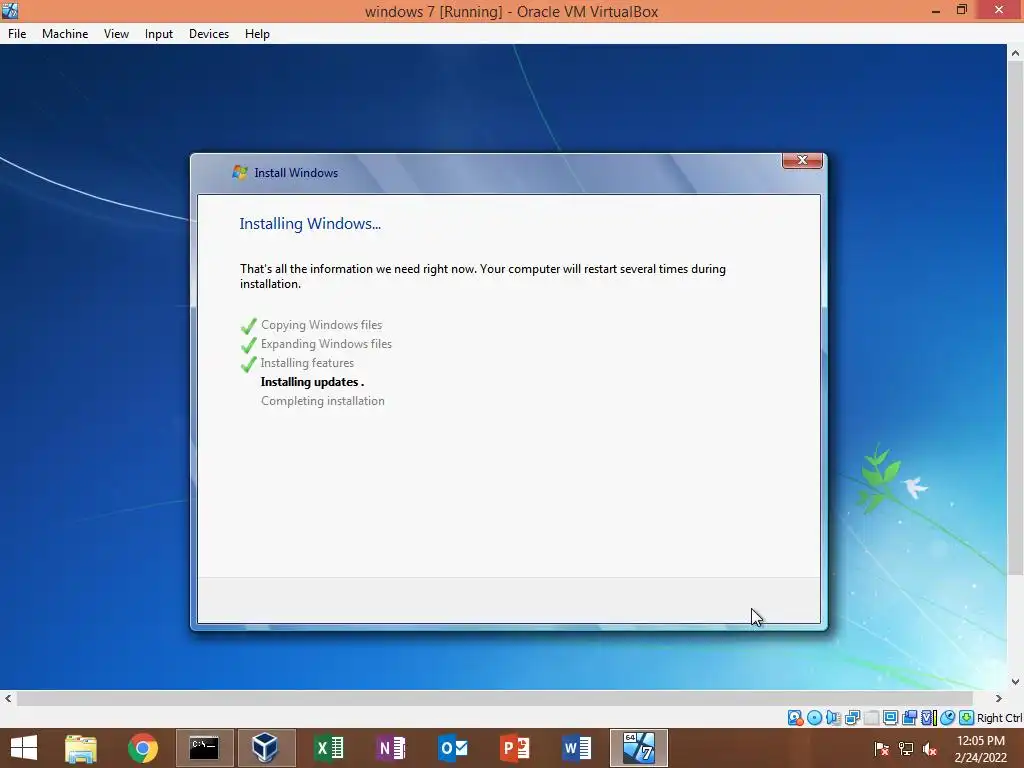Screen dimensions: 1024x768
Task: Click the V processor virtualization status icon
Action: (x=928, y=718)
